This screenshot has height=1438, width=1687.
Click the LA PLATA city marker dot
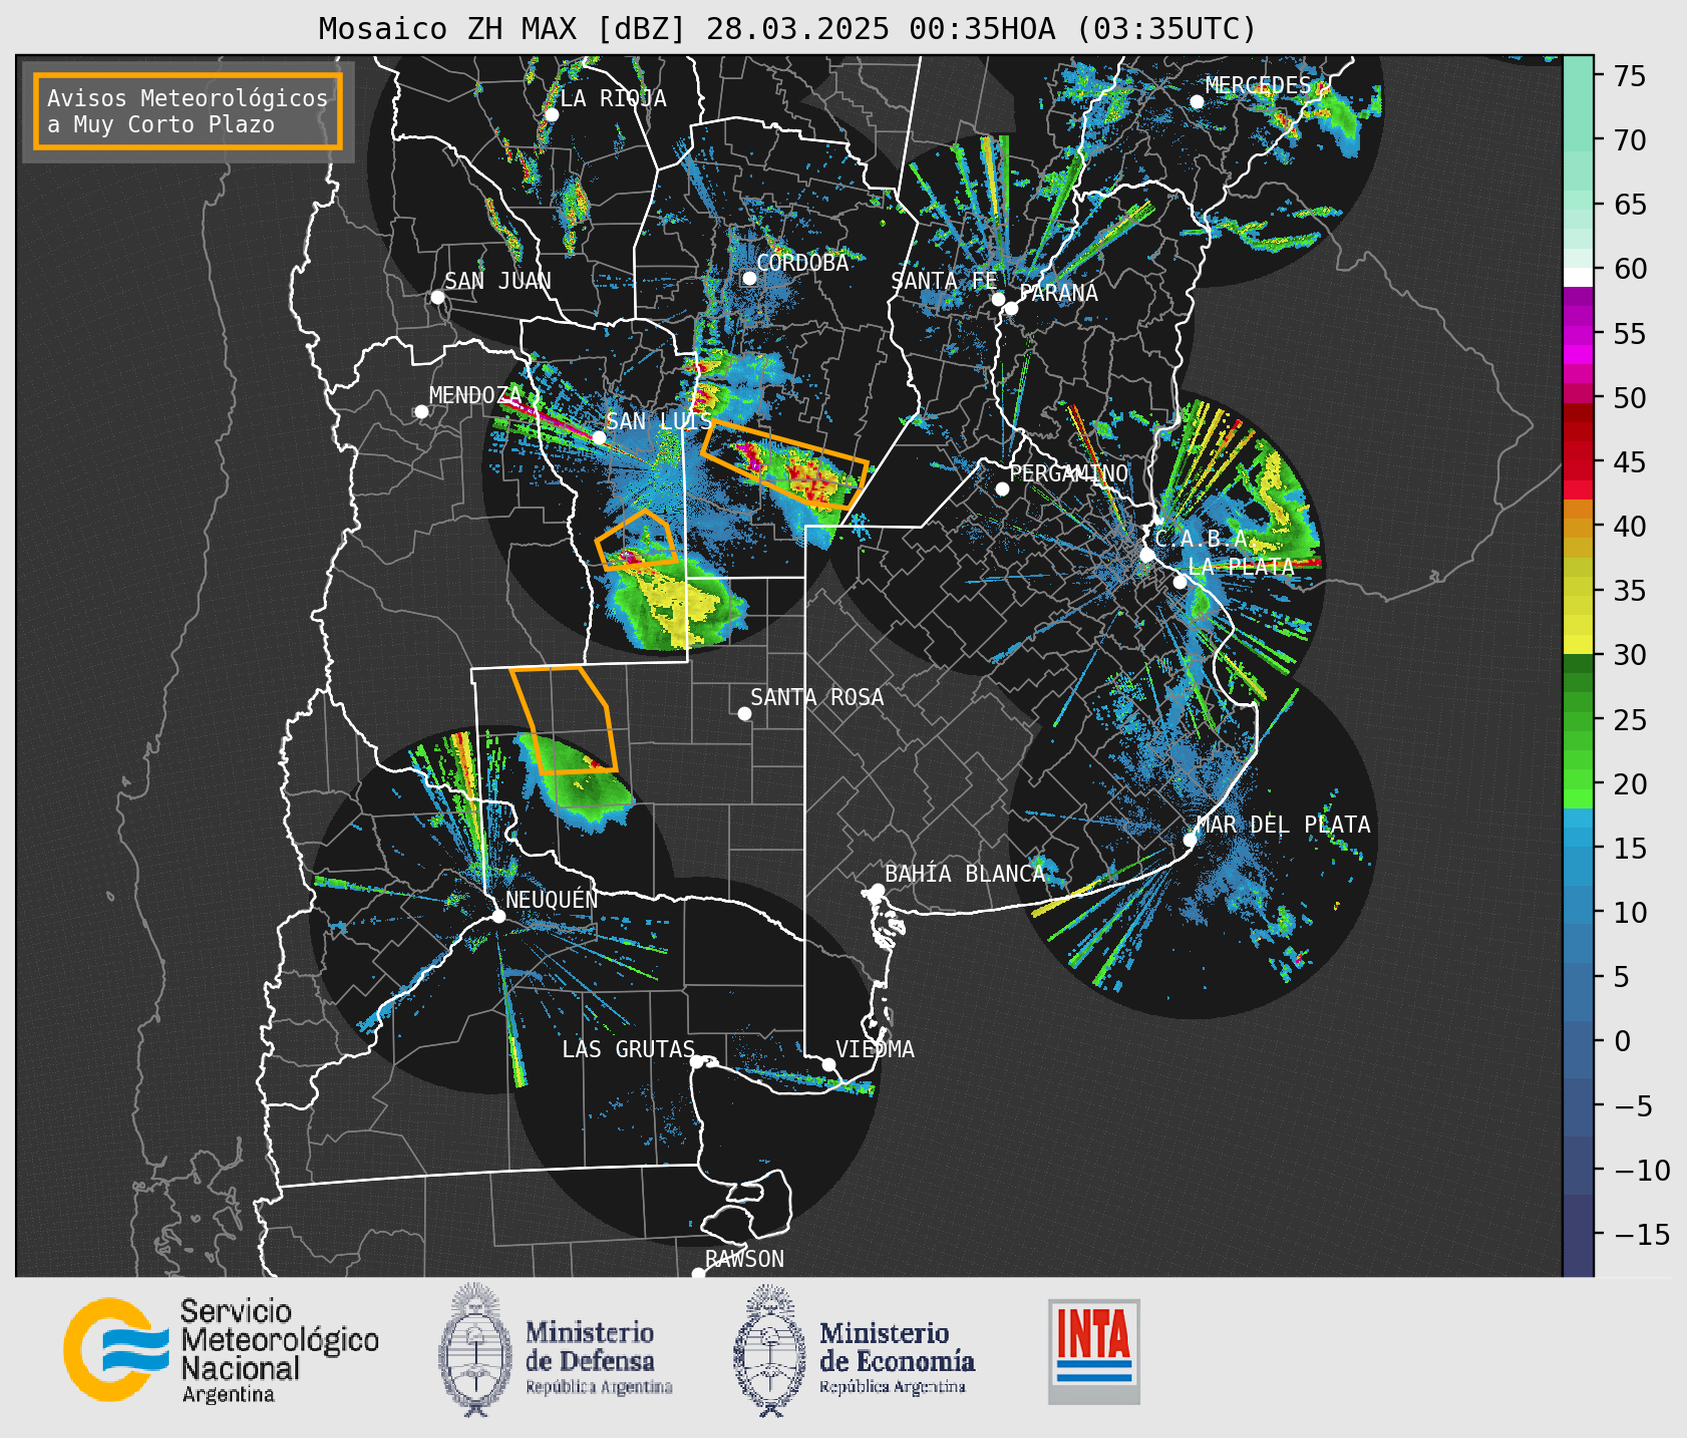tap(1180, 582)
